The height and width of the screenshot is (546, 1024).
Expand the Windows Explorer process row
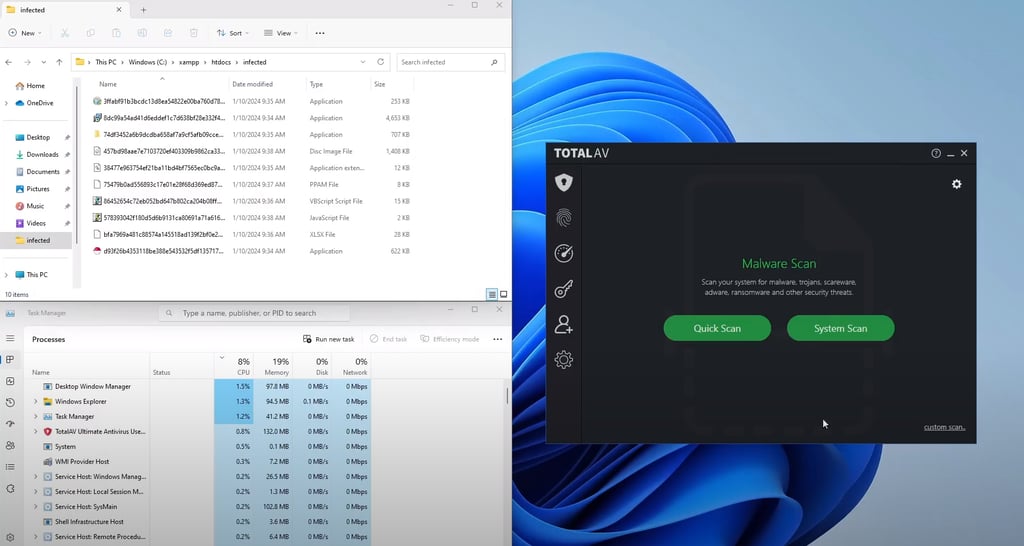pos(36,402)
